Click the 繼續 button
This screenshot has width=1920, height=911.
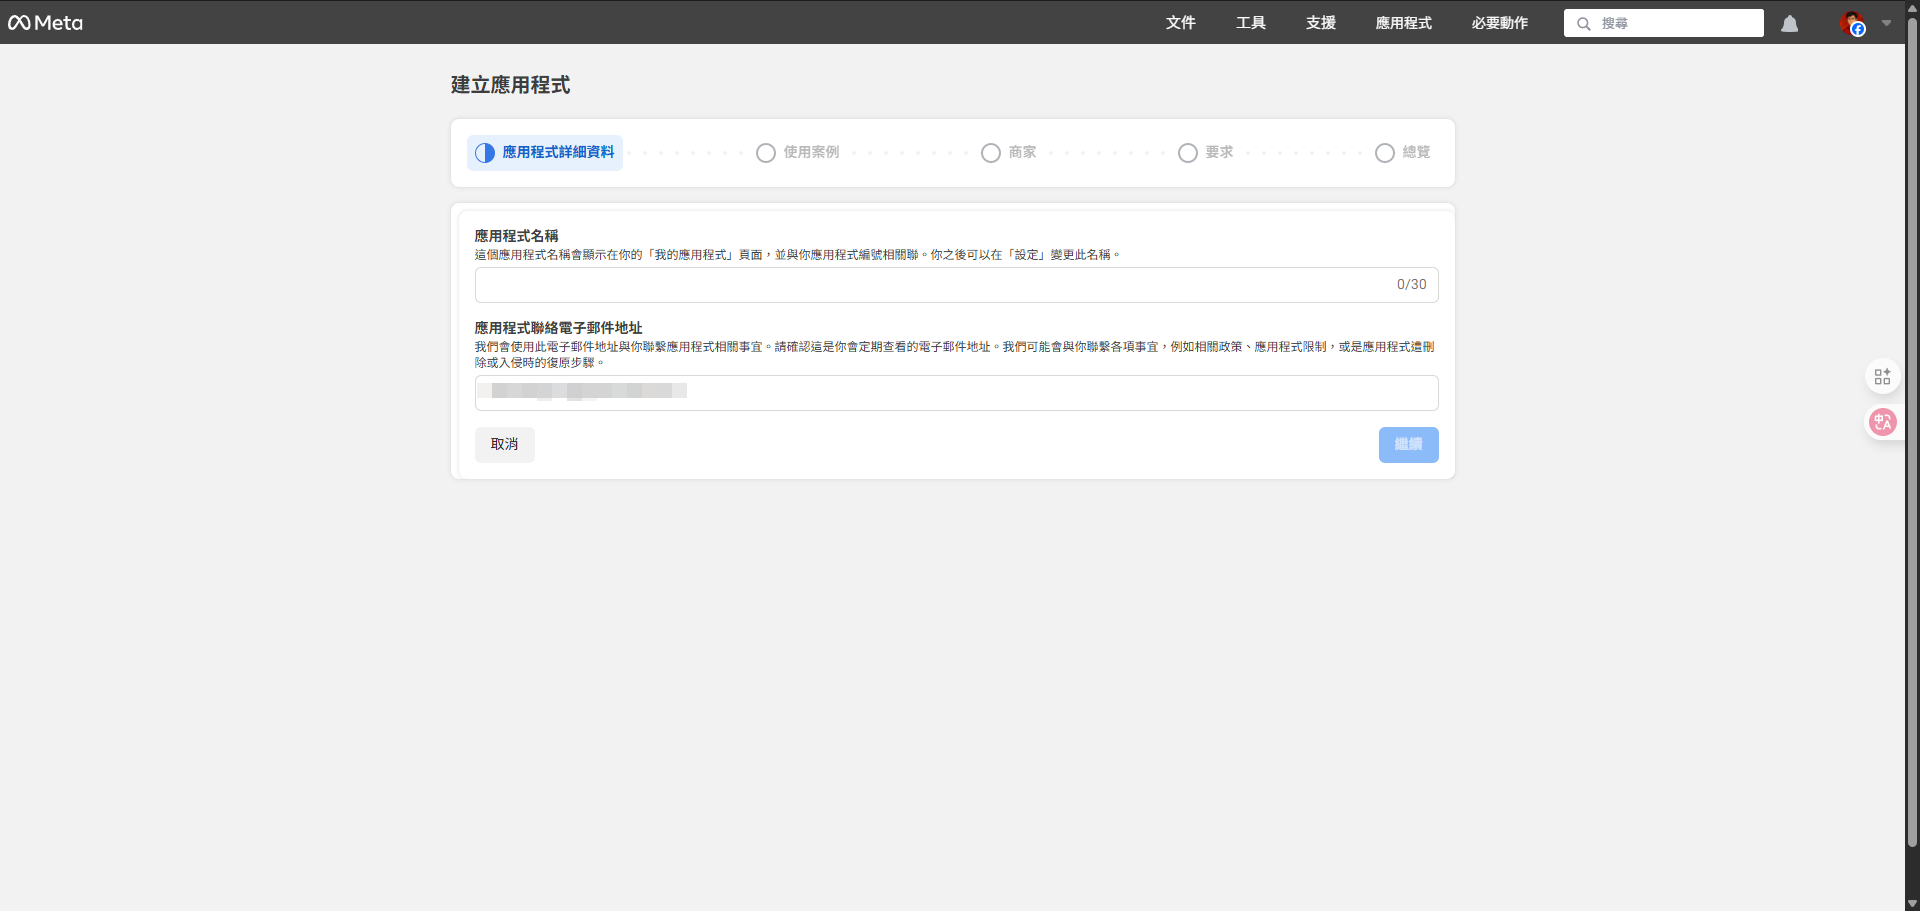1408,444
